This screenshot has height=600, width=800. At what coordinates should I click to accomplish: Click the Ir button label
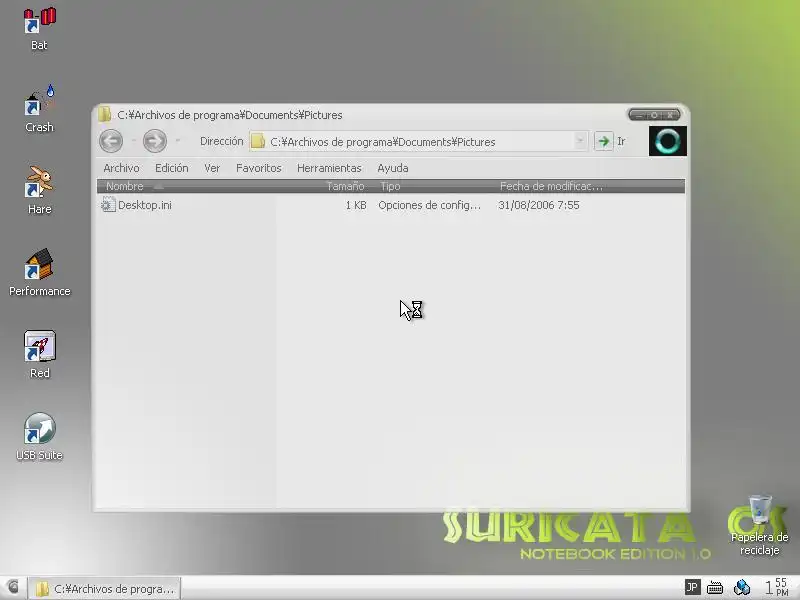tap(621, 141)
